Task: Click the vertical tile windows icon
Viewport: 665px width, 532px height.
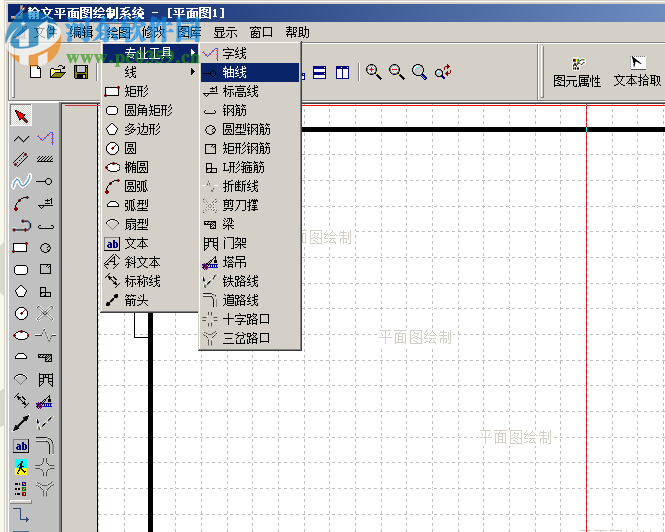Action: tap(342, 72)
